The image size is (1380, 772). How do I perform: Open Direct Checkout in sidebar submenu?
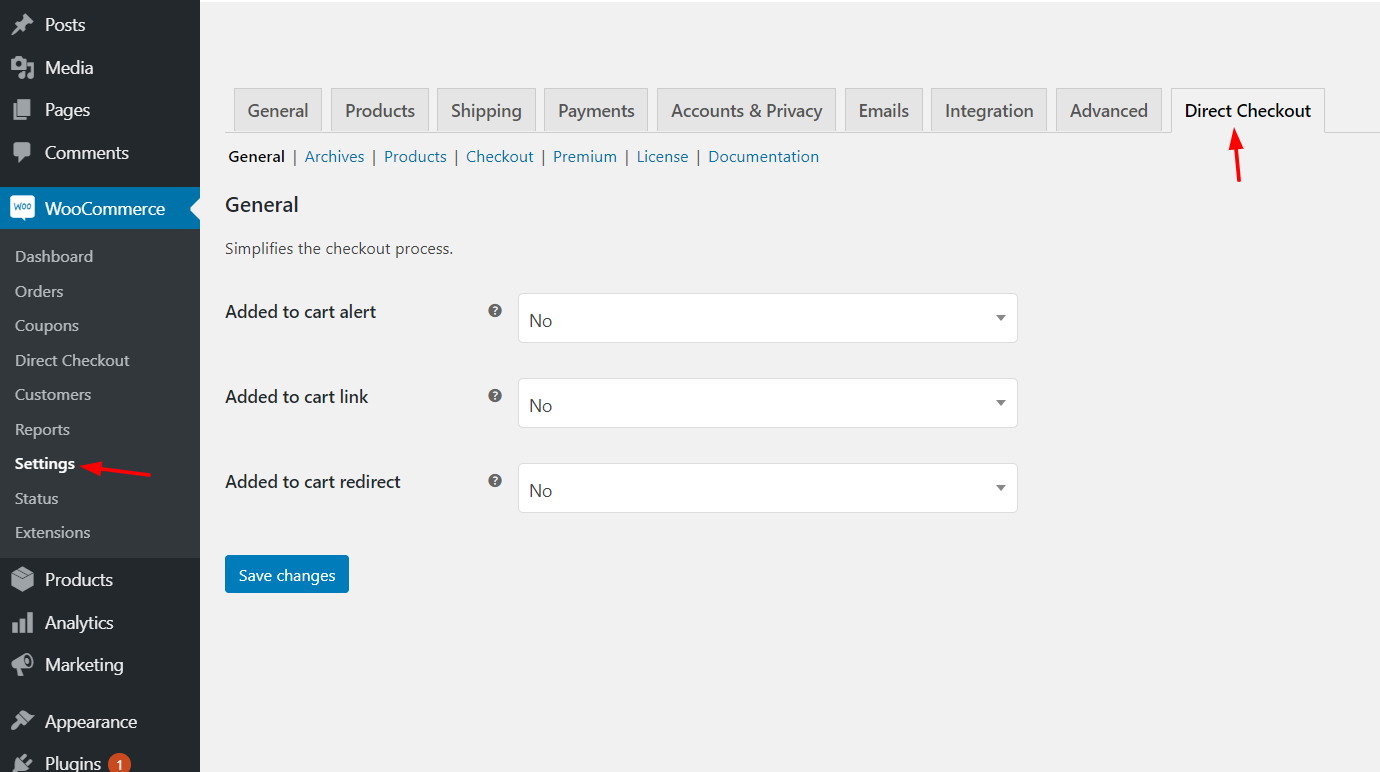[x=72, y=361]
